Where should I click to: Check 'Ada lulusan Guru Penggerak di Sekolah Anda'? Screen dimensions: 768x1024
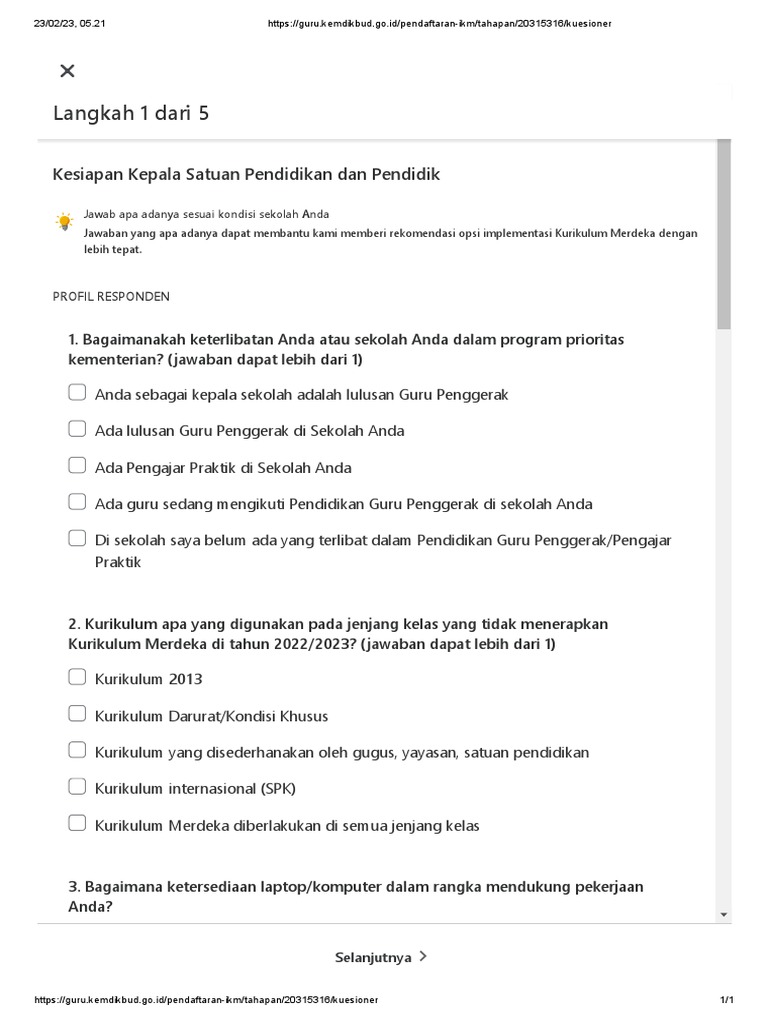[x=77, y=430]
